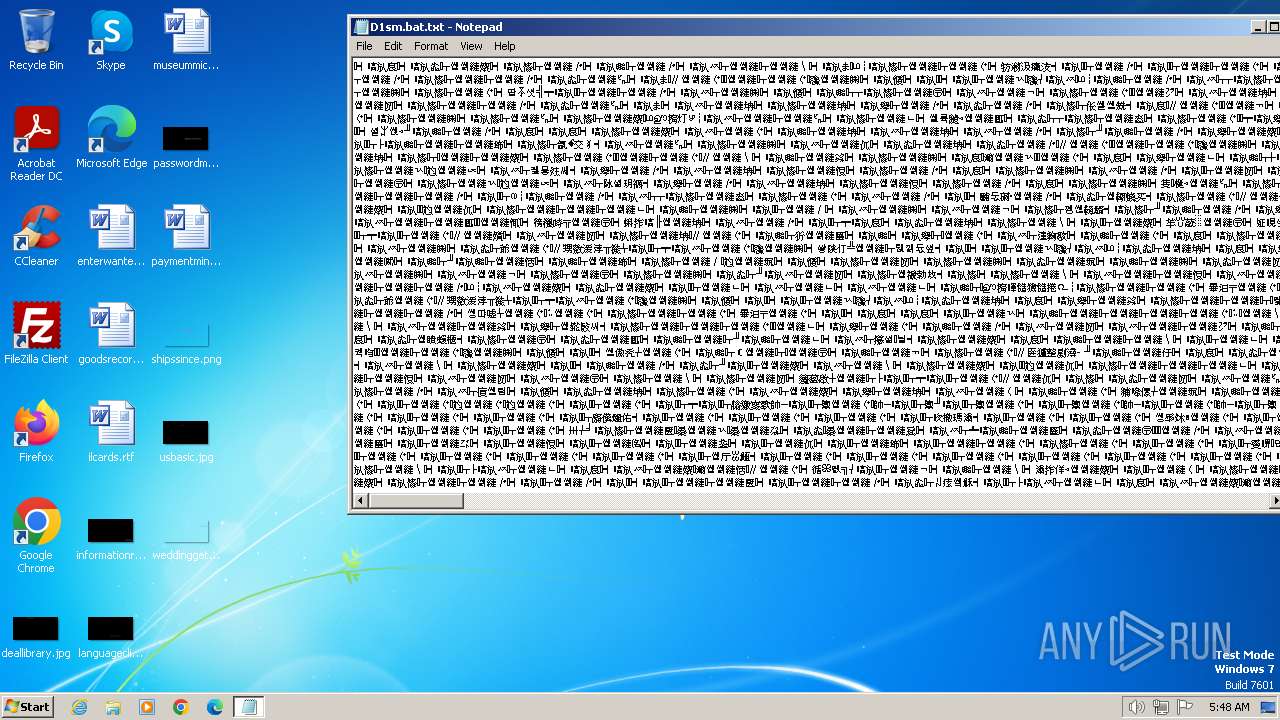1280x720 pixels.
Task: Click the 5:48 AM system clock
Action: click(1229, 707)
